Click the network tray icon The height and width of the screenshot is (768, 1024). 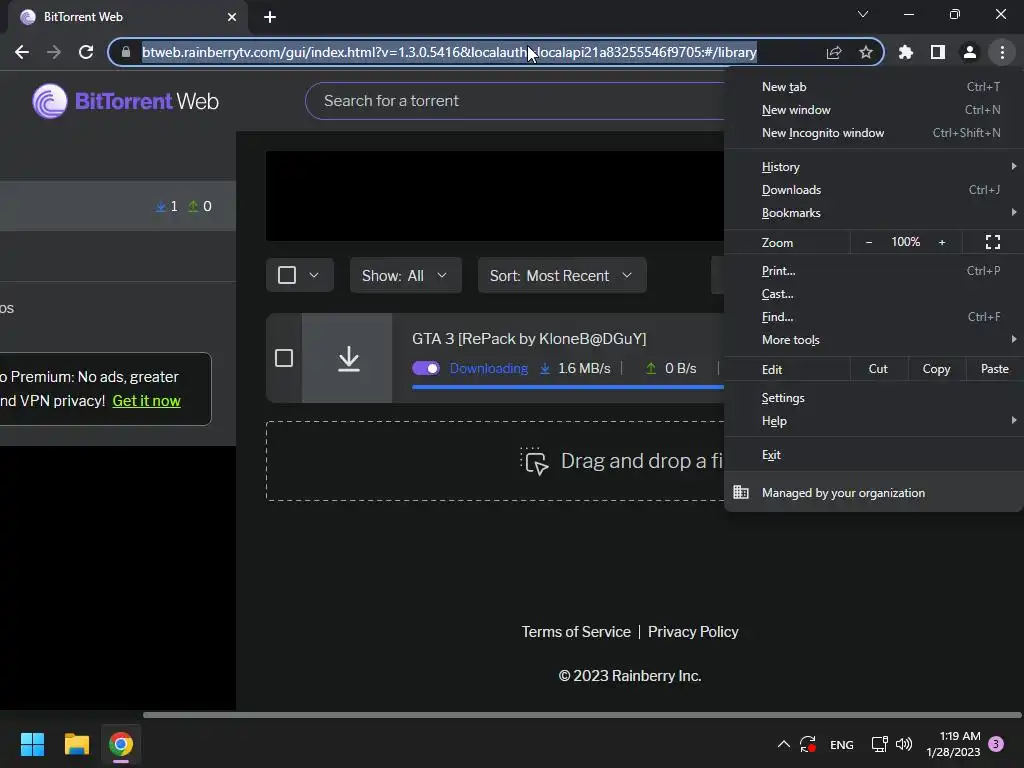pyautogui.click(x=879, y=744)
